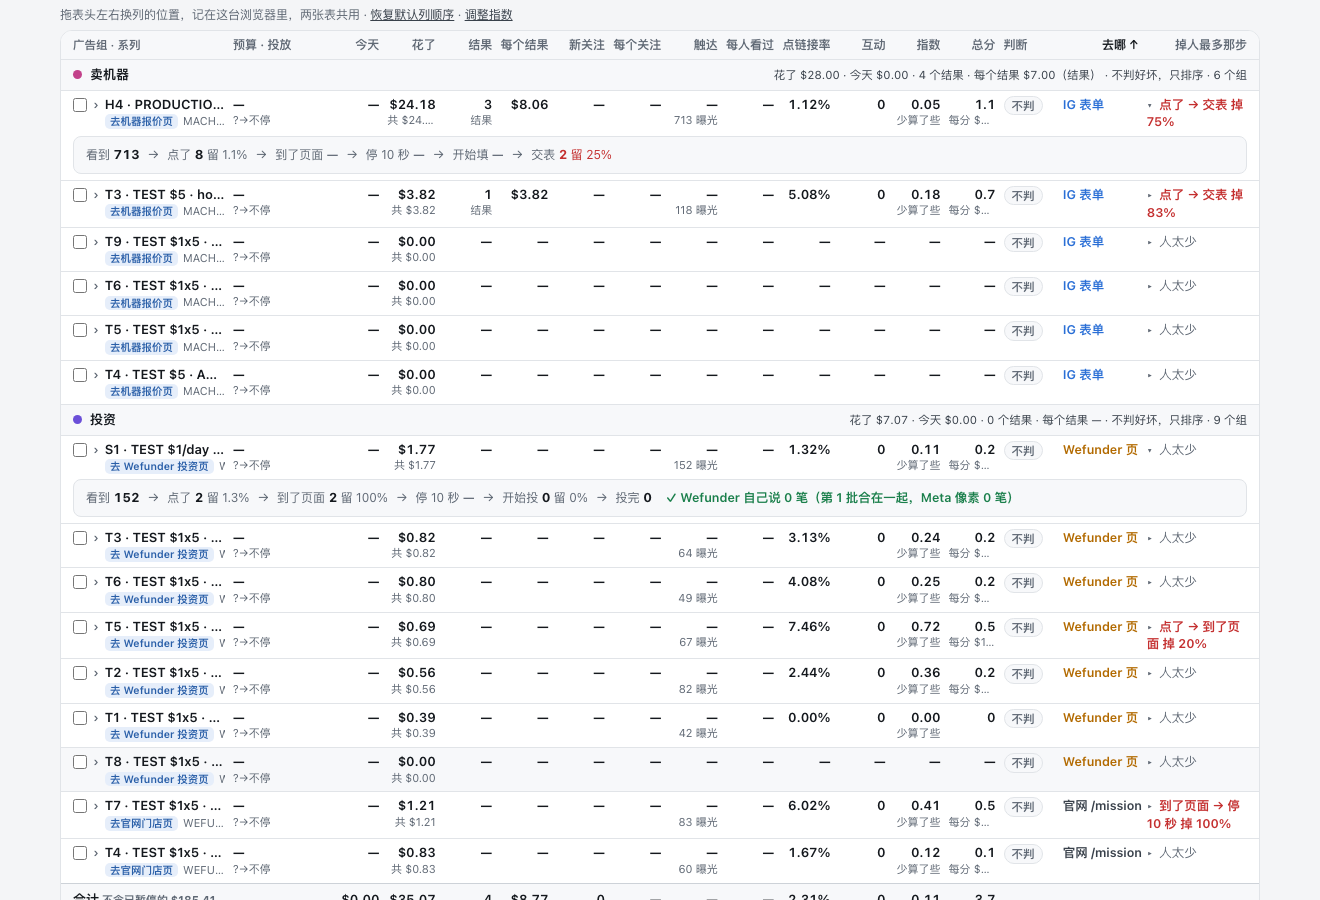
Task: Click 去官网门店页 tag under T7 row
Action: point(141,824)
